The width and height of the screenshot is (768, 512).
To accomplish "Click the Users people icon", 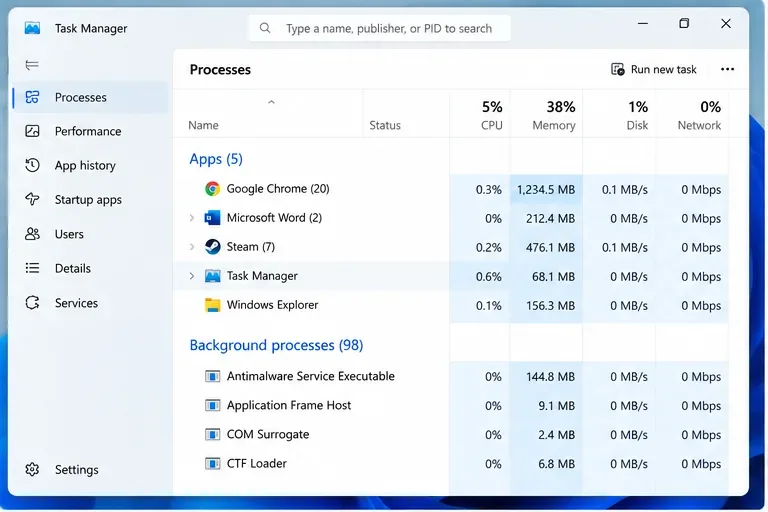I will (32, 234).
